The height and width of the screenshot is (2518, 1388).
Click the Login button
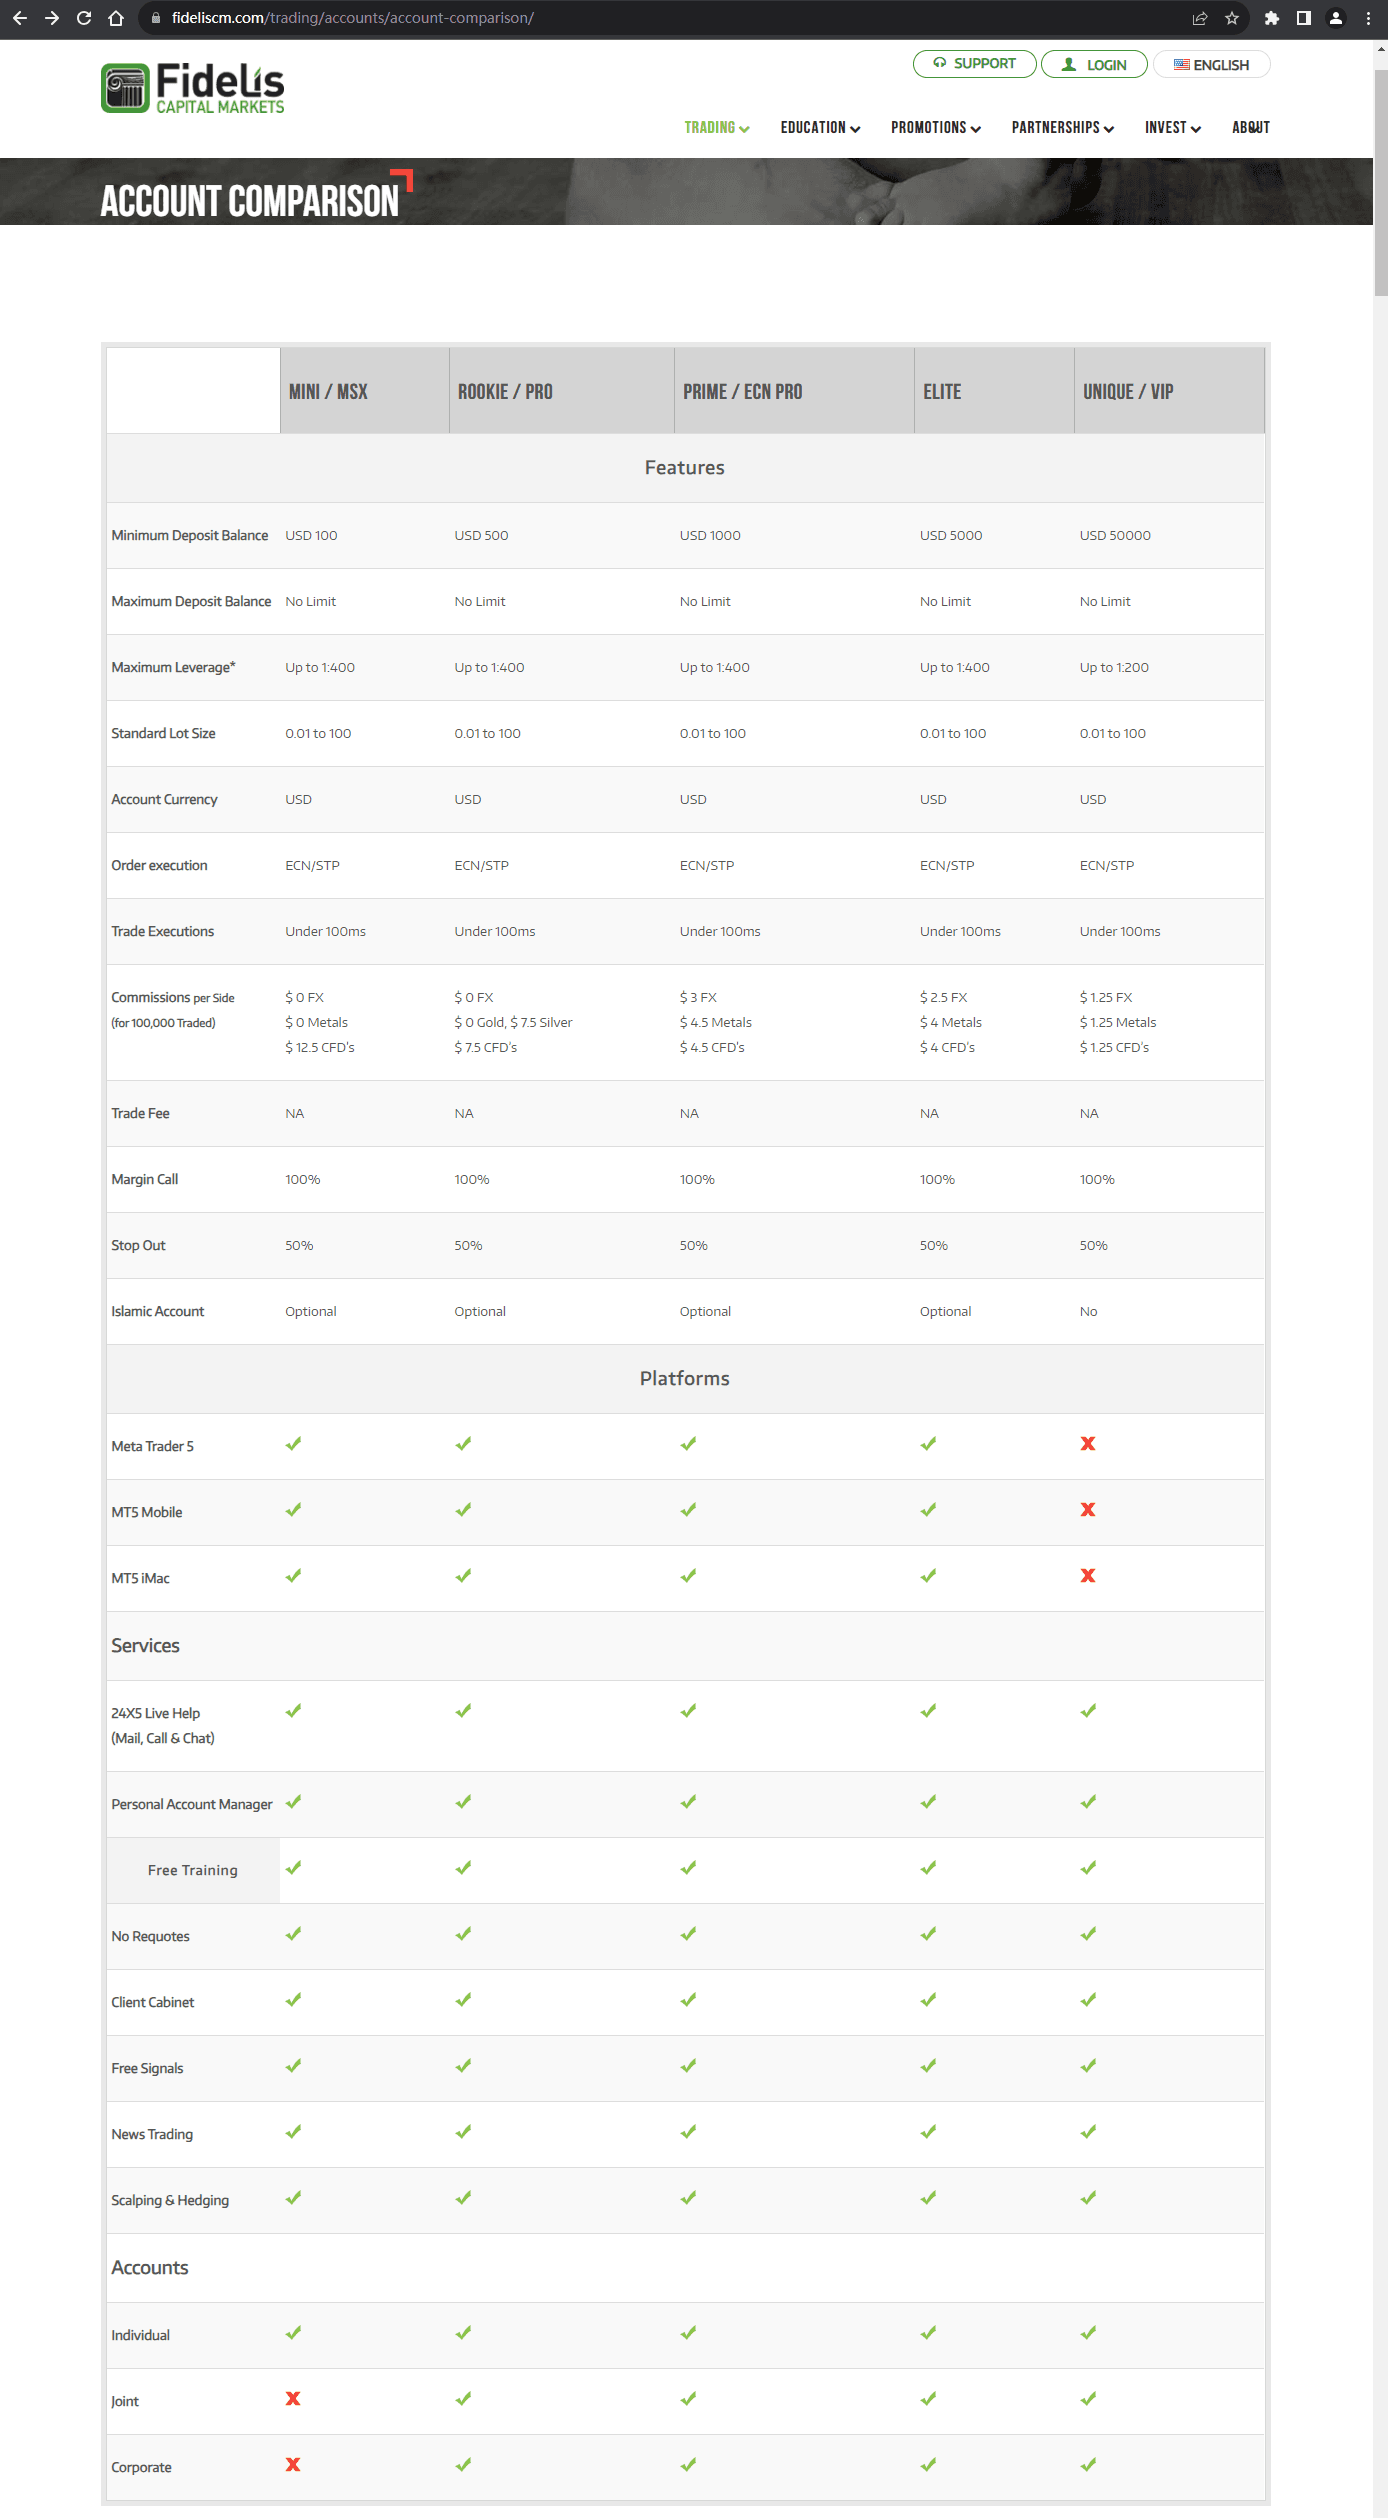(1094, 65)
